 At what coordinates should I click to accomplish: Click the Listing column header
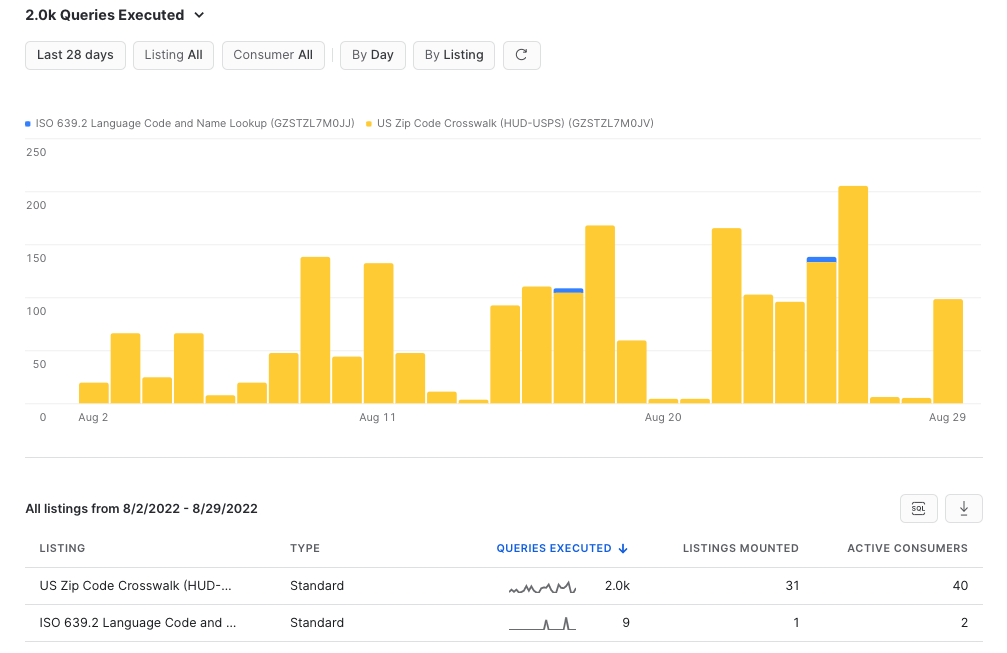(62, 548)
